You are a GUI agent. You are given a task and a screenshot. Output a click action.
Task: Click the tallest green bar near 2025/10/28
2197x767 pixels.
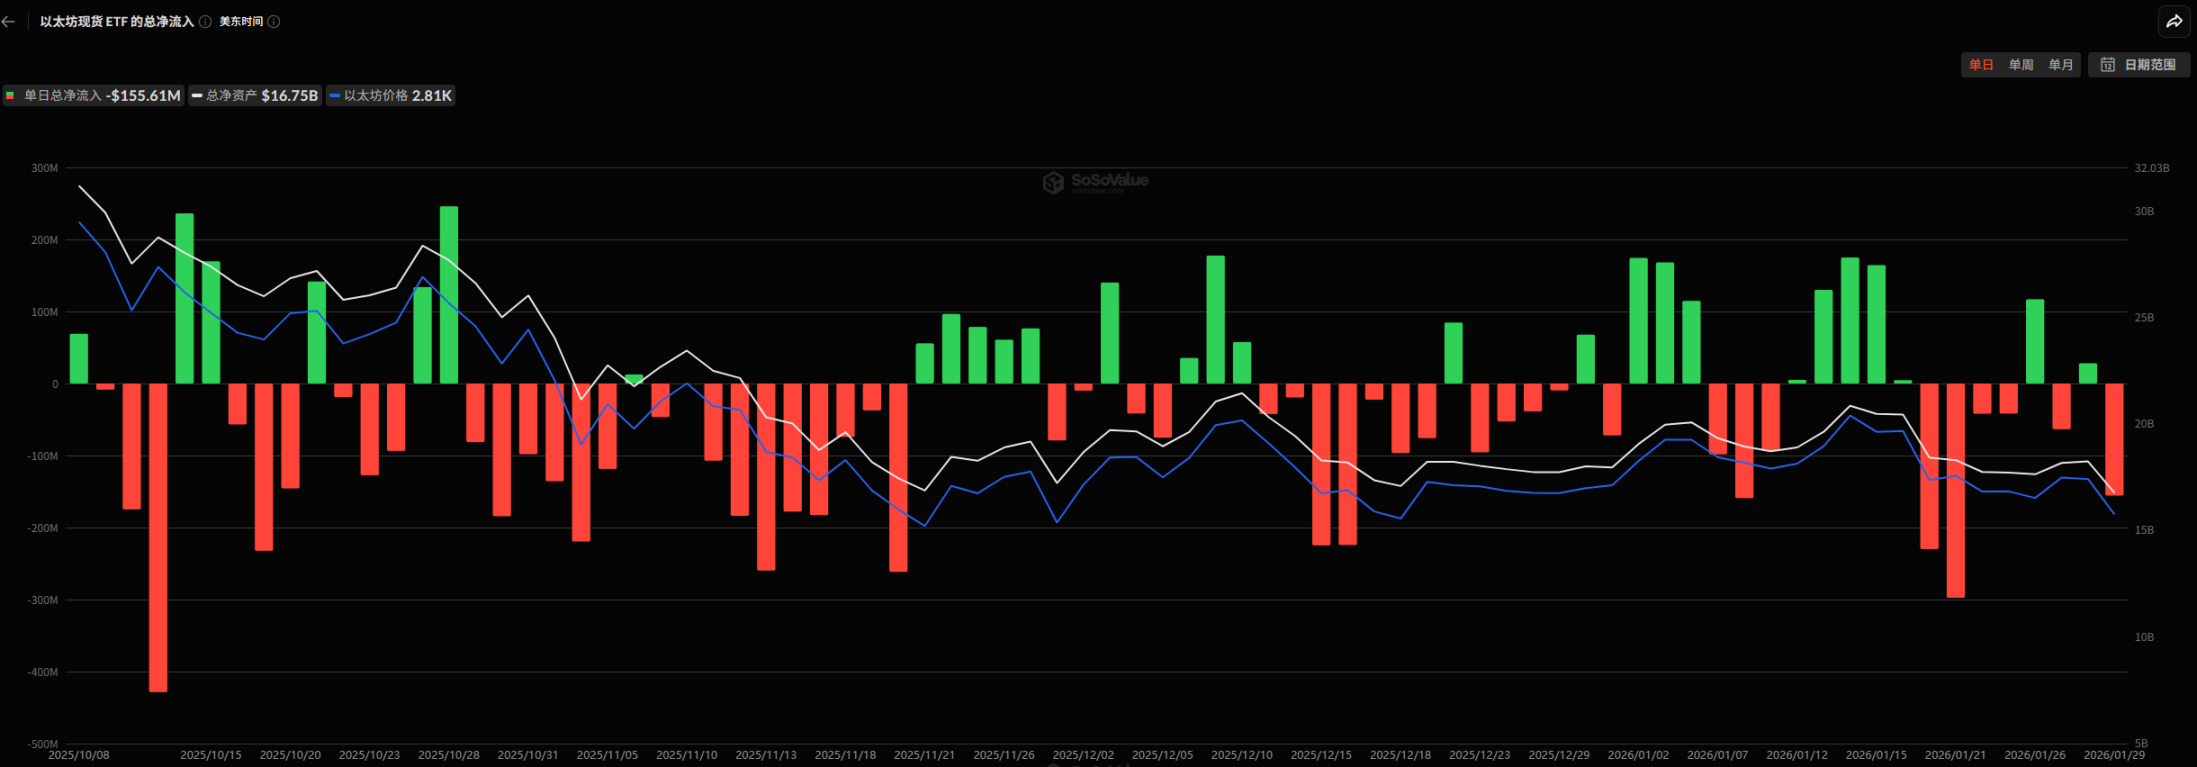[449, 295]
